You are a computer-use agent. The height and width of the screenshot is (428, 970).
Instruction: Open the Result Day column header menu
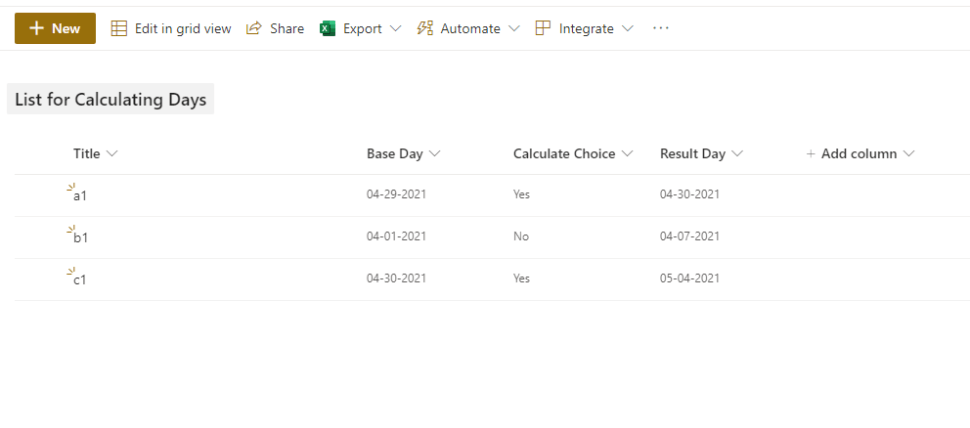pos(702,154)
